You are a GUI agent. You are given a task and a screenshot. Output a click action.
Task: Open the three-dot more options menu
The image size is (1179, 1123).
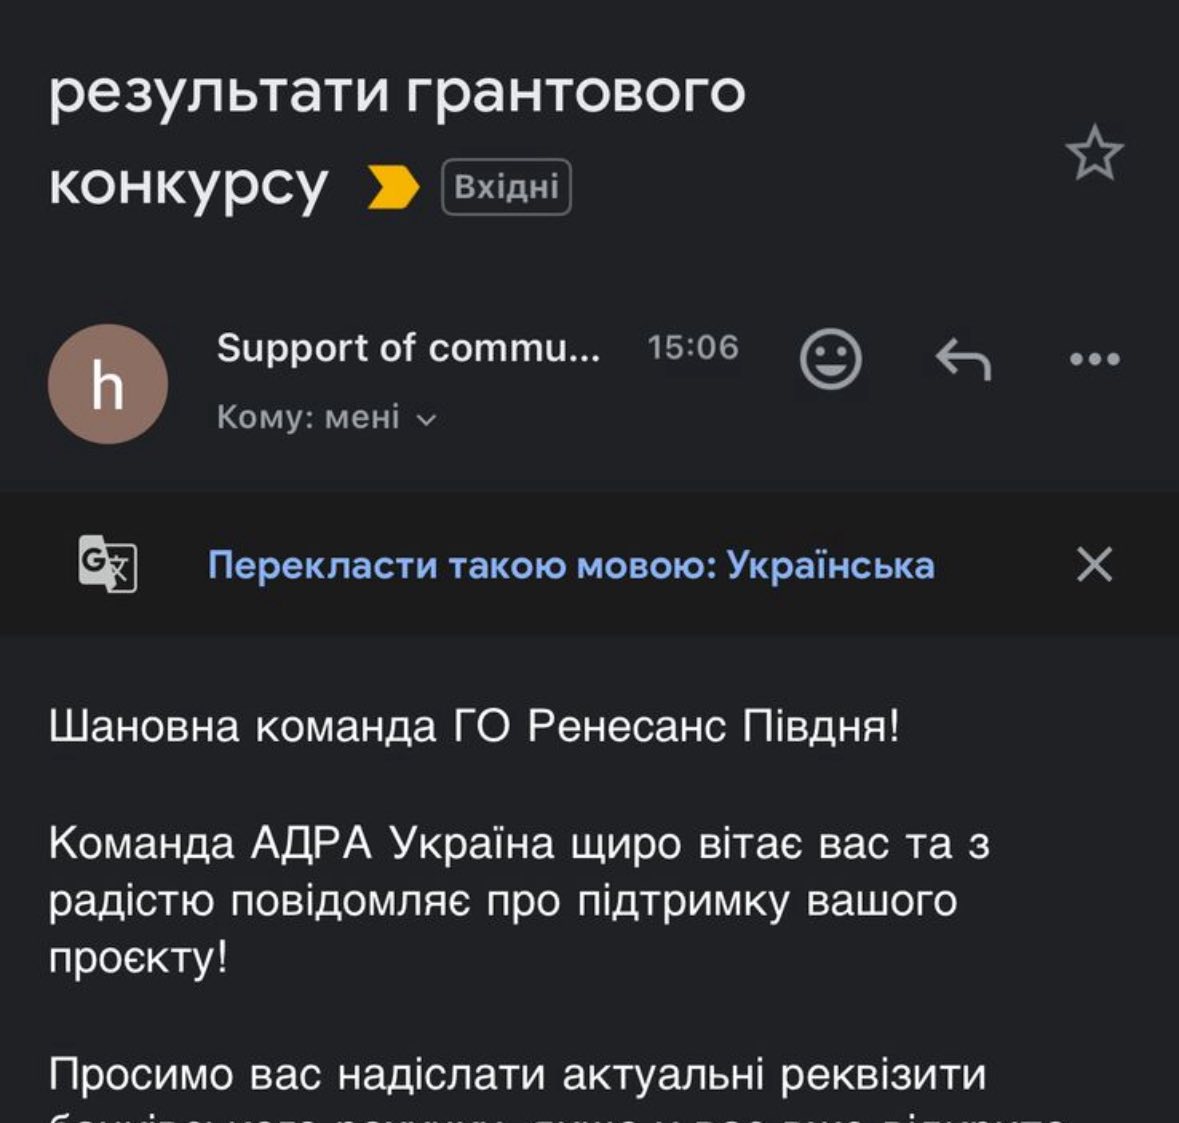tap(1094, 358)
